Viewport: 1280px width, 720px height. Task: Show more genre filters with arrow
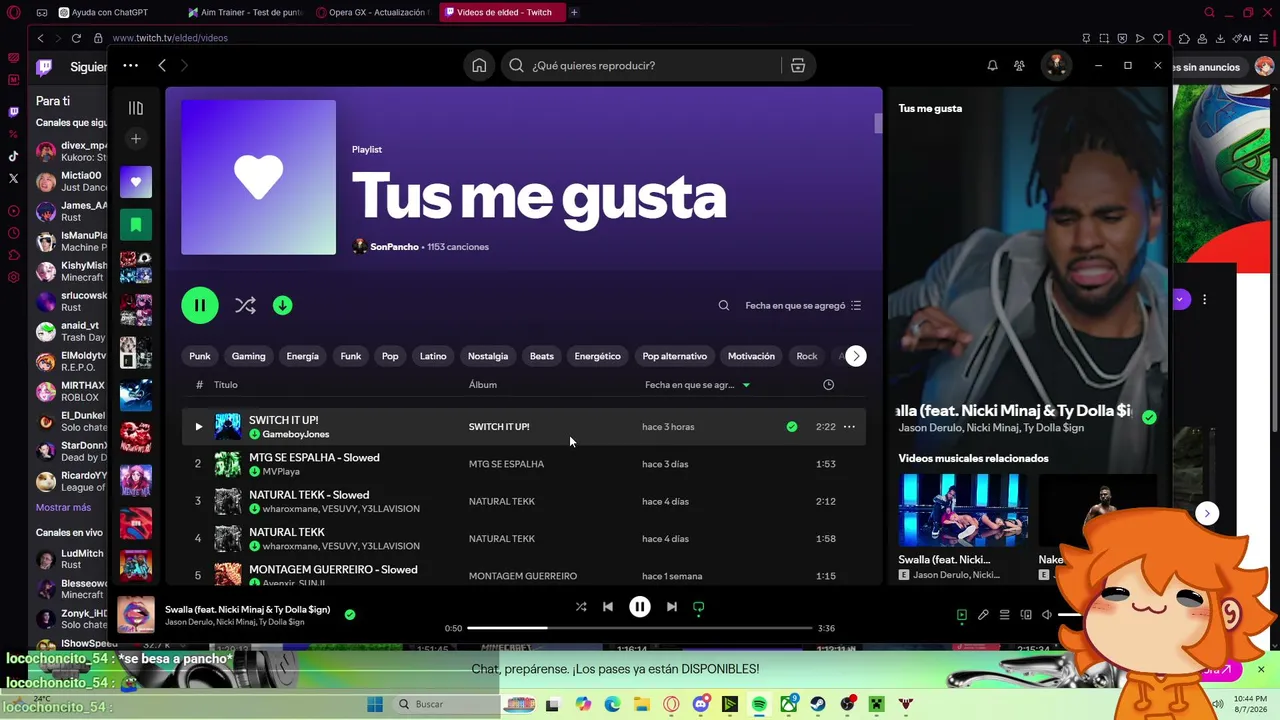pos(856,356)
